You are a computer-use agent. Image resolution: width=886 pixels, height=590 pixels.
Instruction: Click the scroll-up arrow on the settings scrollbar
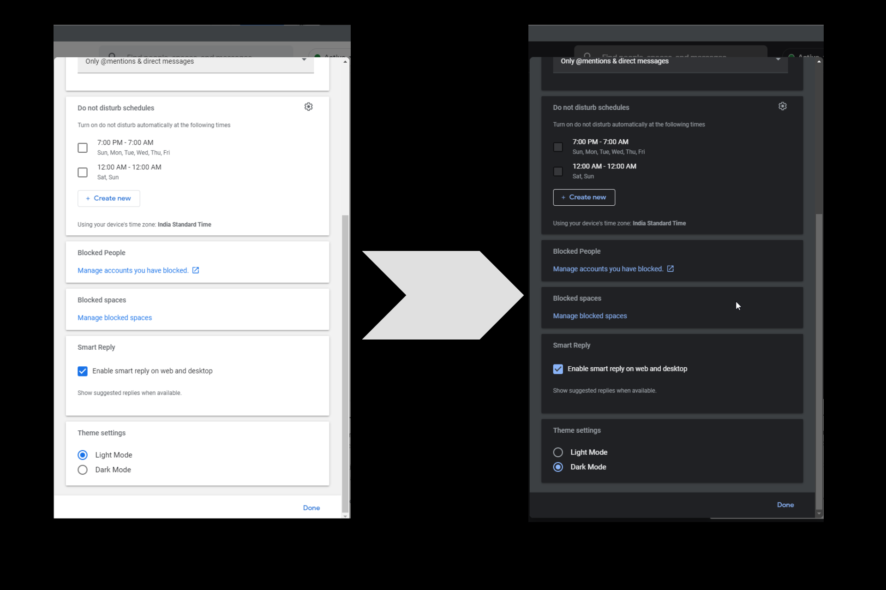343,60
